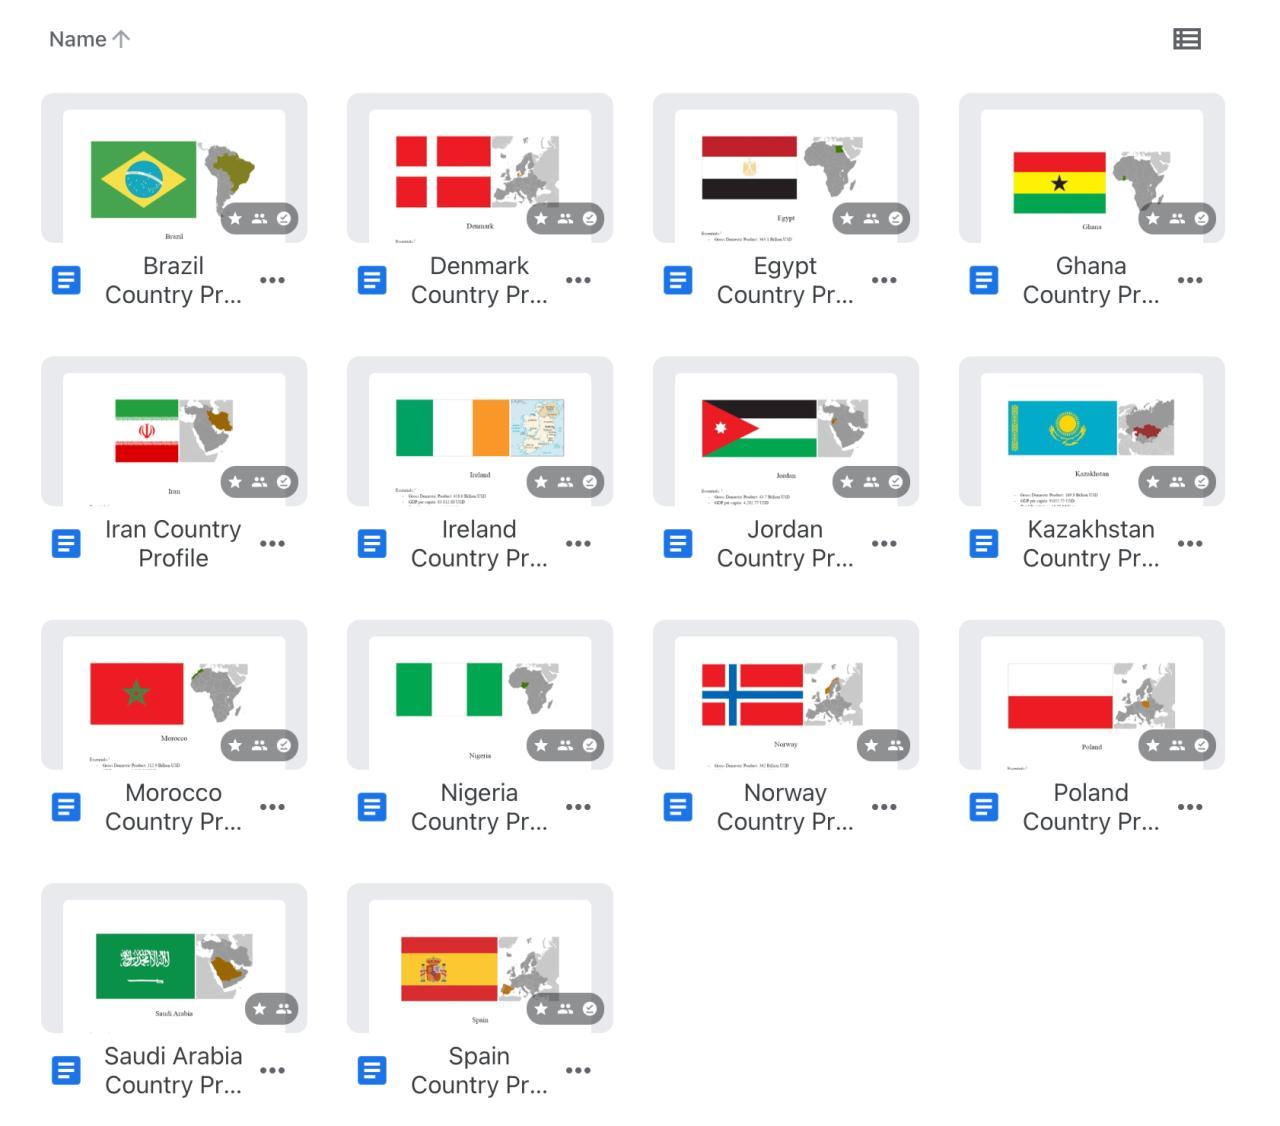Click the shared people badge on Ghana thumbnail
The image size is (1280, 1126).
1177,218
